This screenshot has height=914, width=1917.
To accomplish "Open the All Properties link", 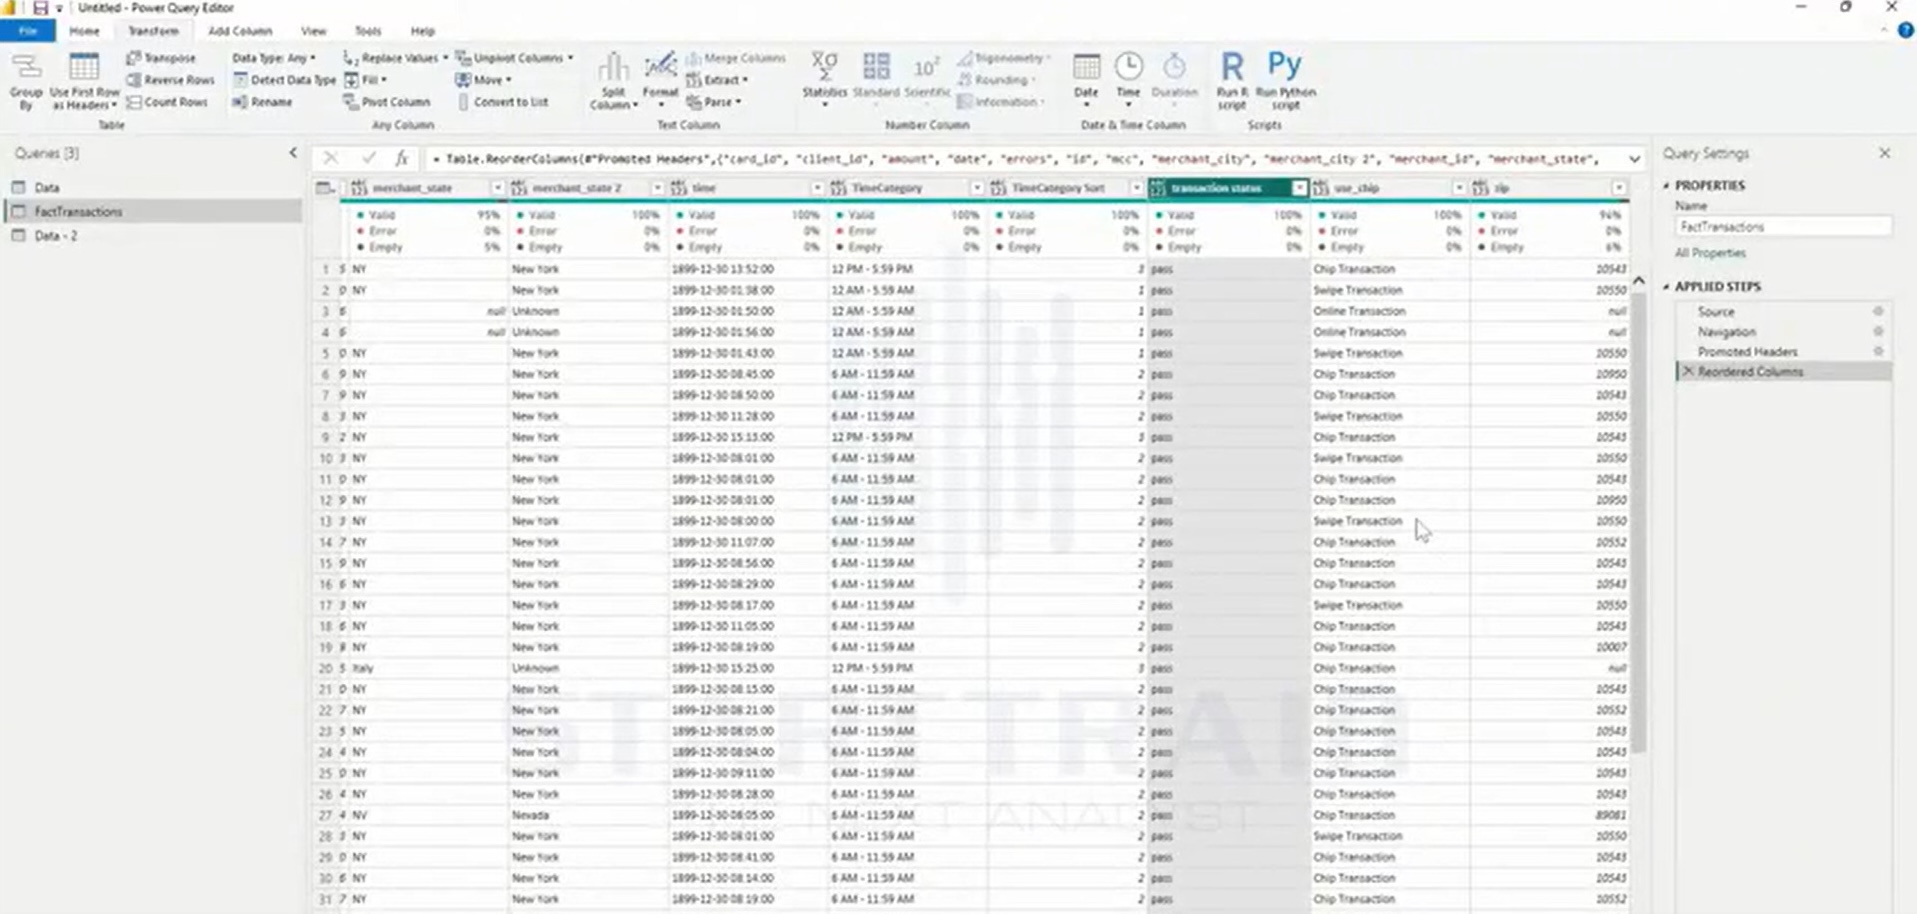I will [1710, 253].
